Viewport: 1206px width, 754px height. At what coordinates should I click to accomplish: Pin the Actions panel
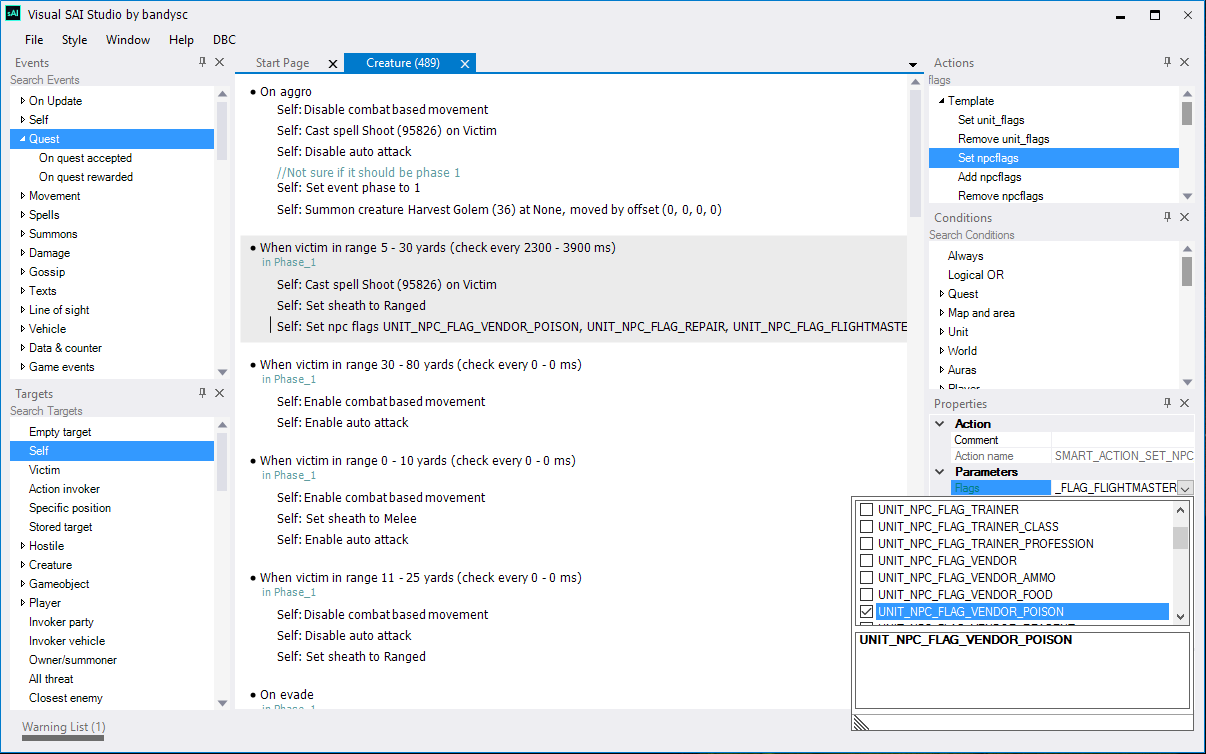(1166, 62)
